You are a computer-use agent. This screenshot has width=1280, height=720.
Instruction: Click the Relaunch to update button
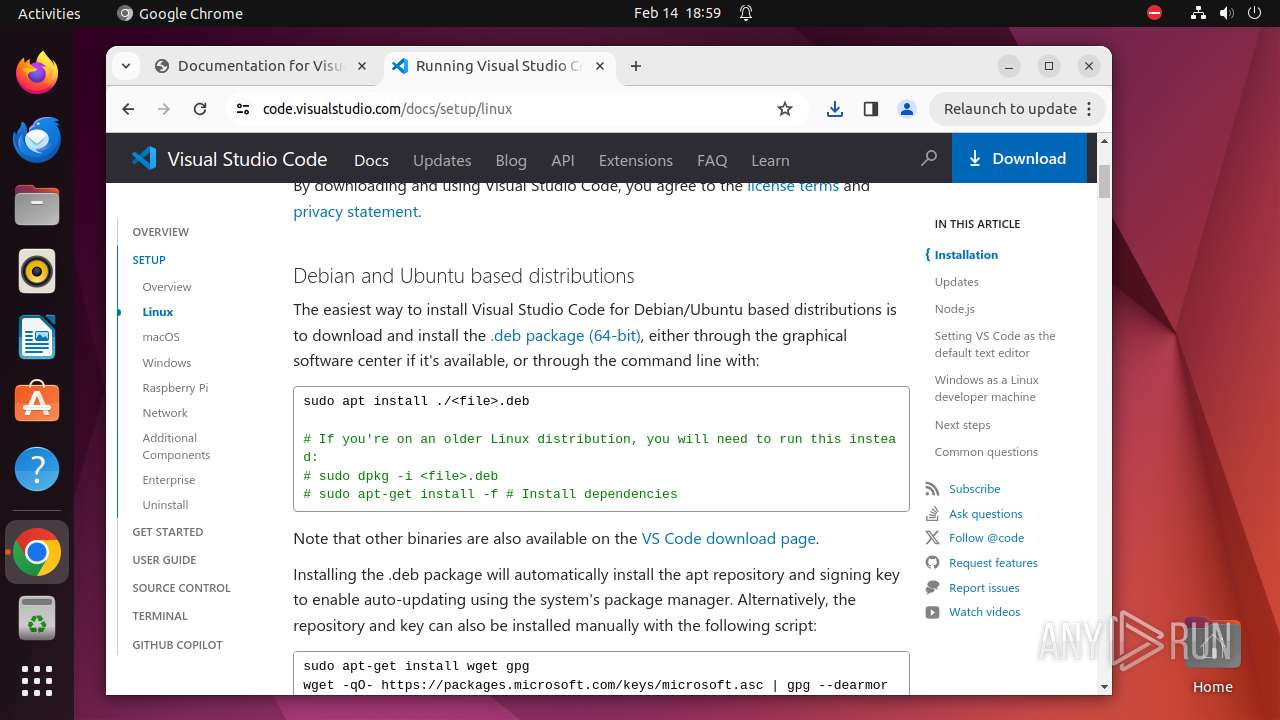pyautogui.click(x=1017, y=109)
